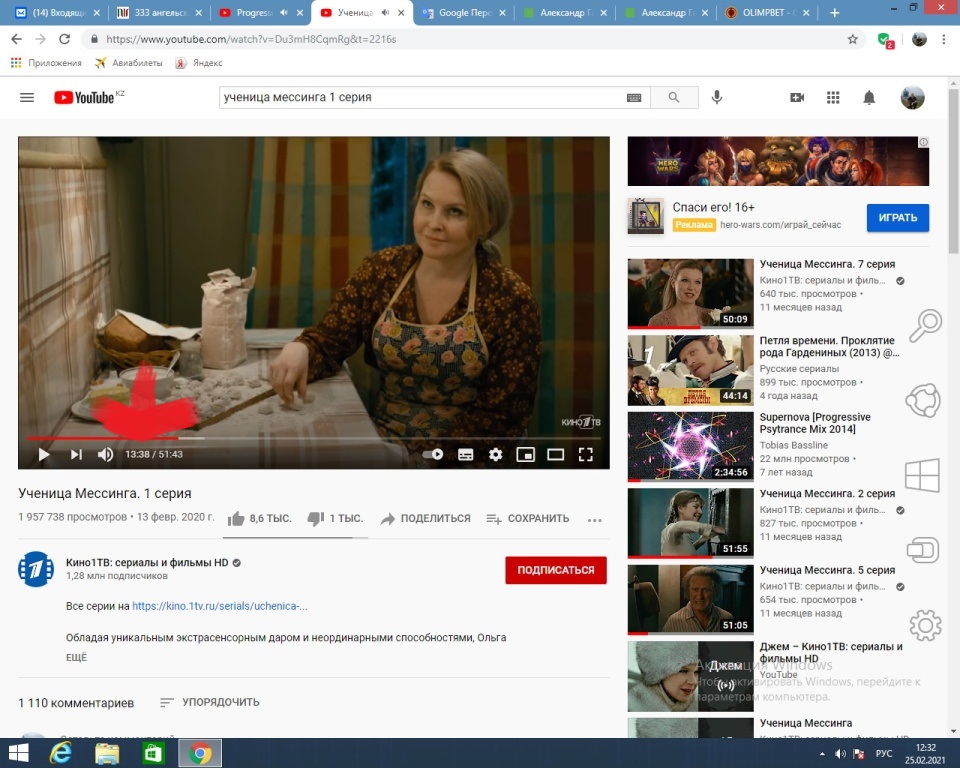This screenshot has height=768, width=960.
Task: Like the video (8,6 тыс.)
Action: (260, 519)
